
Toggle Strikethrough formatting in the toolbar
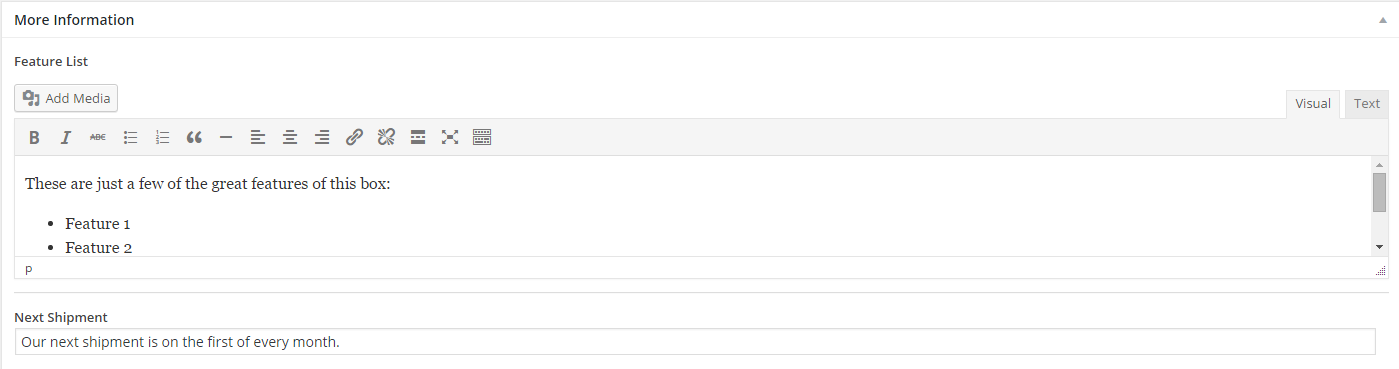pyautogui.click(x=98, y=138)
